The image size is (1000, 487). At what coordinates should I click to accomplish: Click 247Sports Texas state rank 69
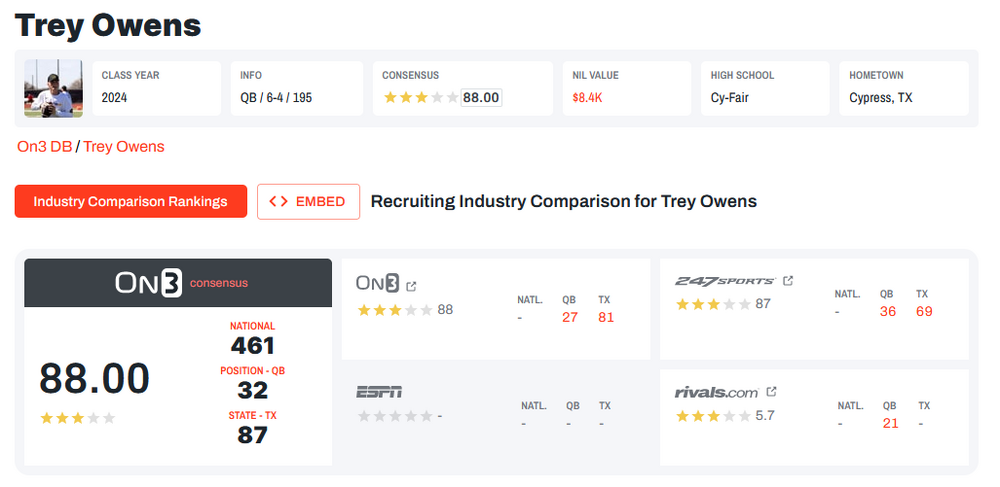click(924, 311)
